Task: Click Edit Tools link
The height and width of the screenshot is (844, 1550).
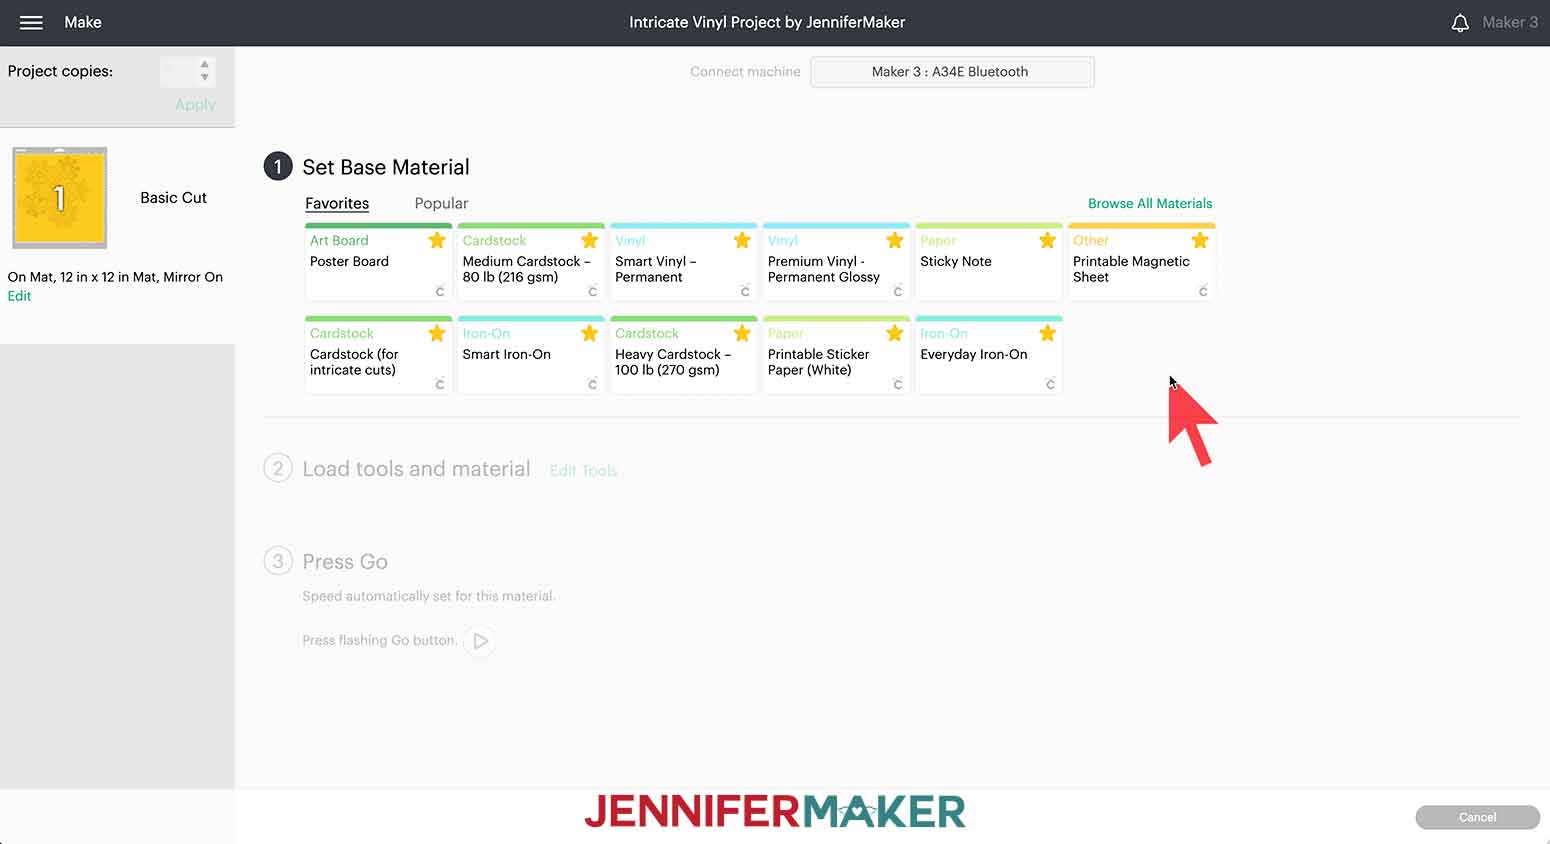Action: pyautogui.click(x=584, y=470)
